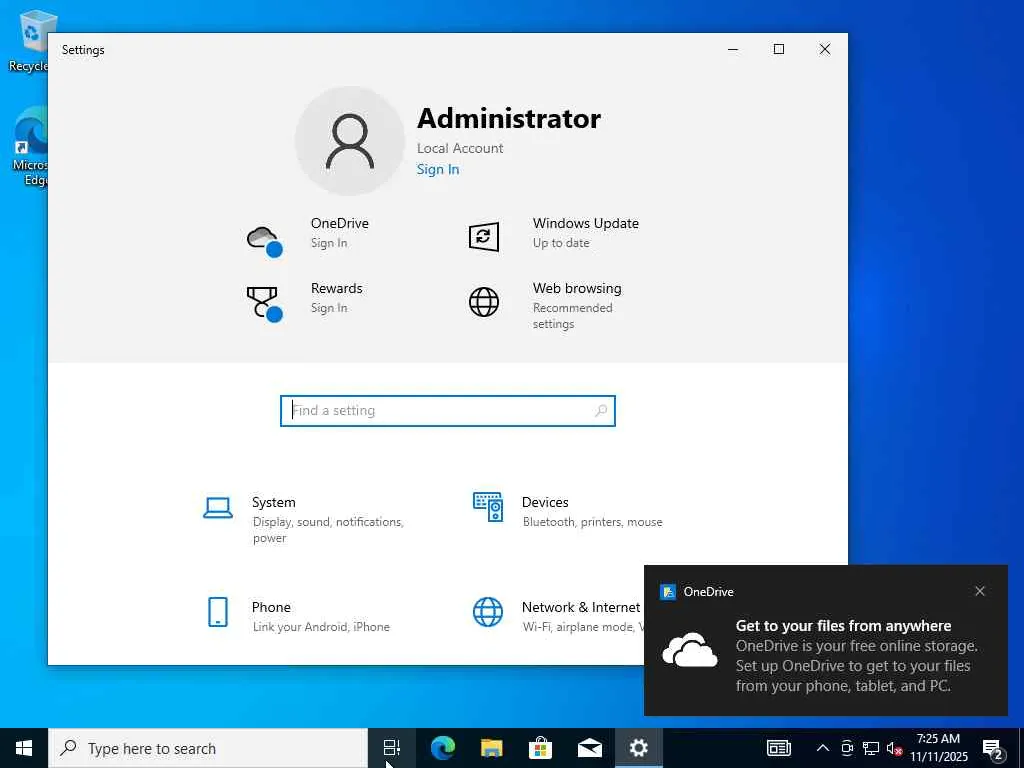Click Link your Android, iPhone description
Image resolution: width=1024 pixels, height=768 pixels.
coord(321,627)
